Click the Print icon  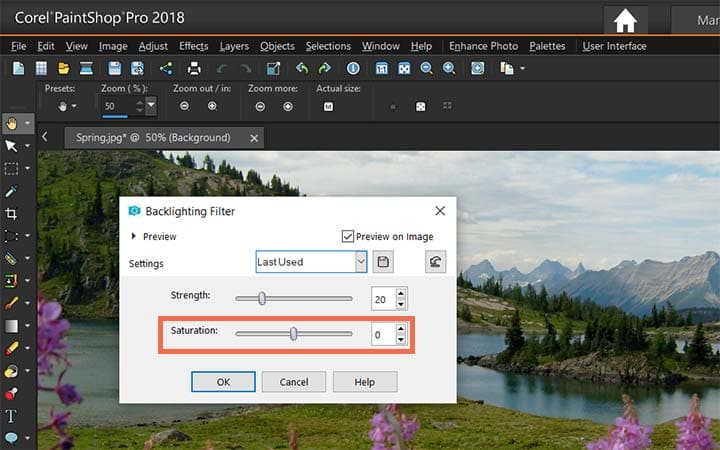click(194, 68)
